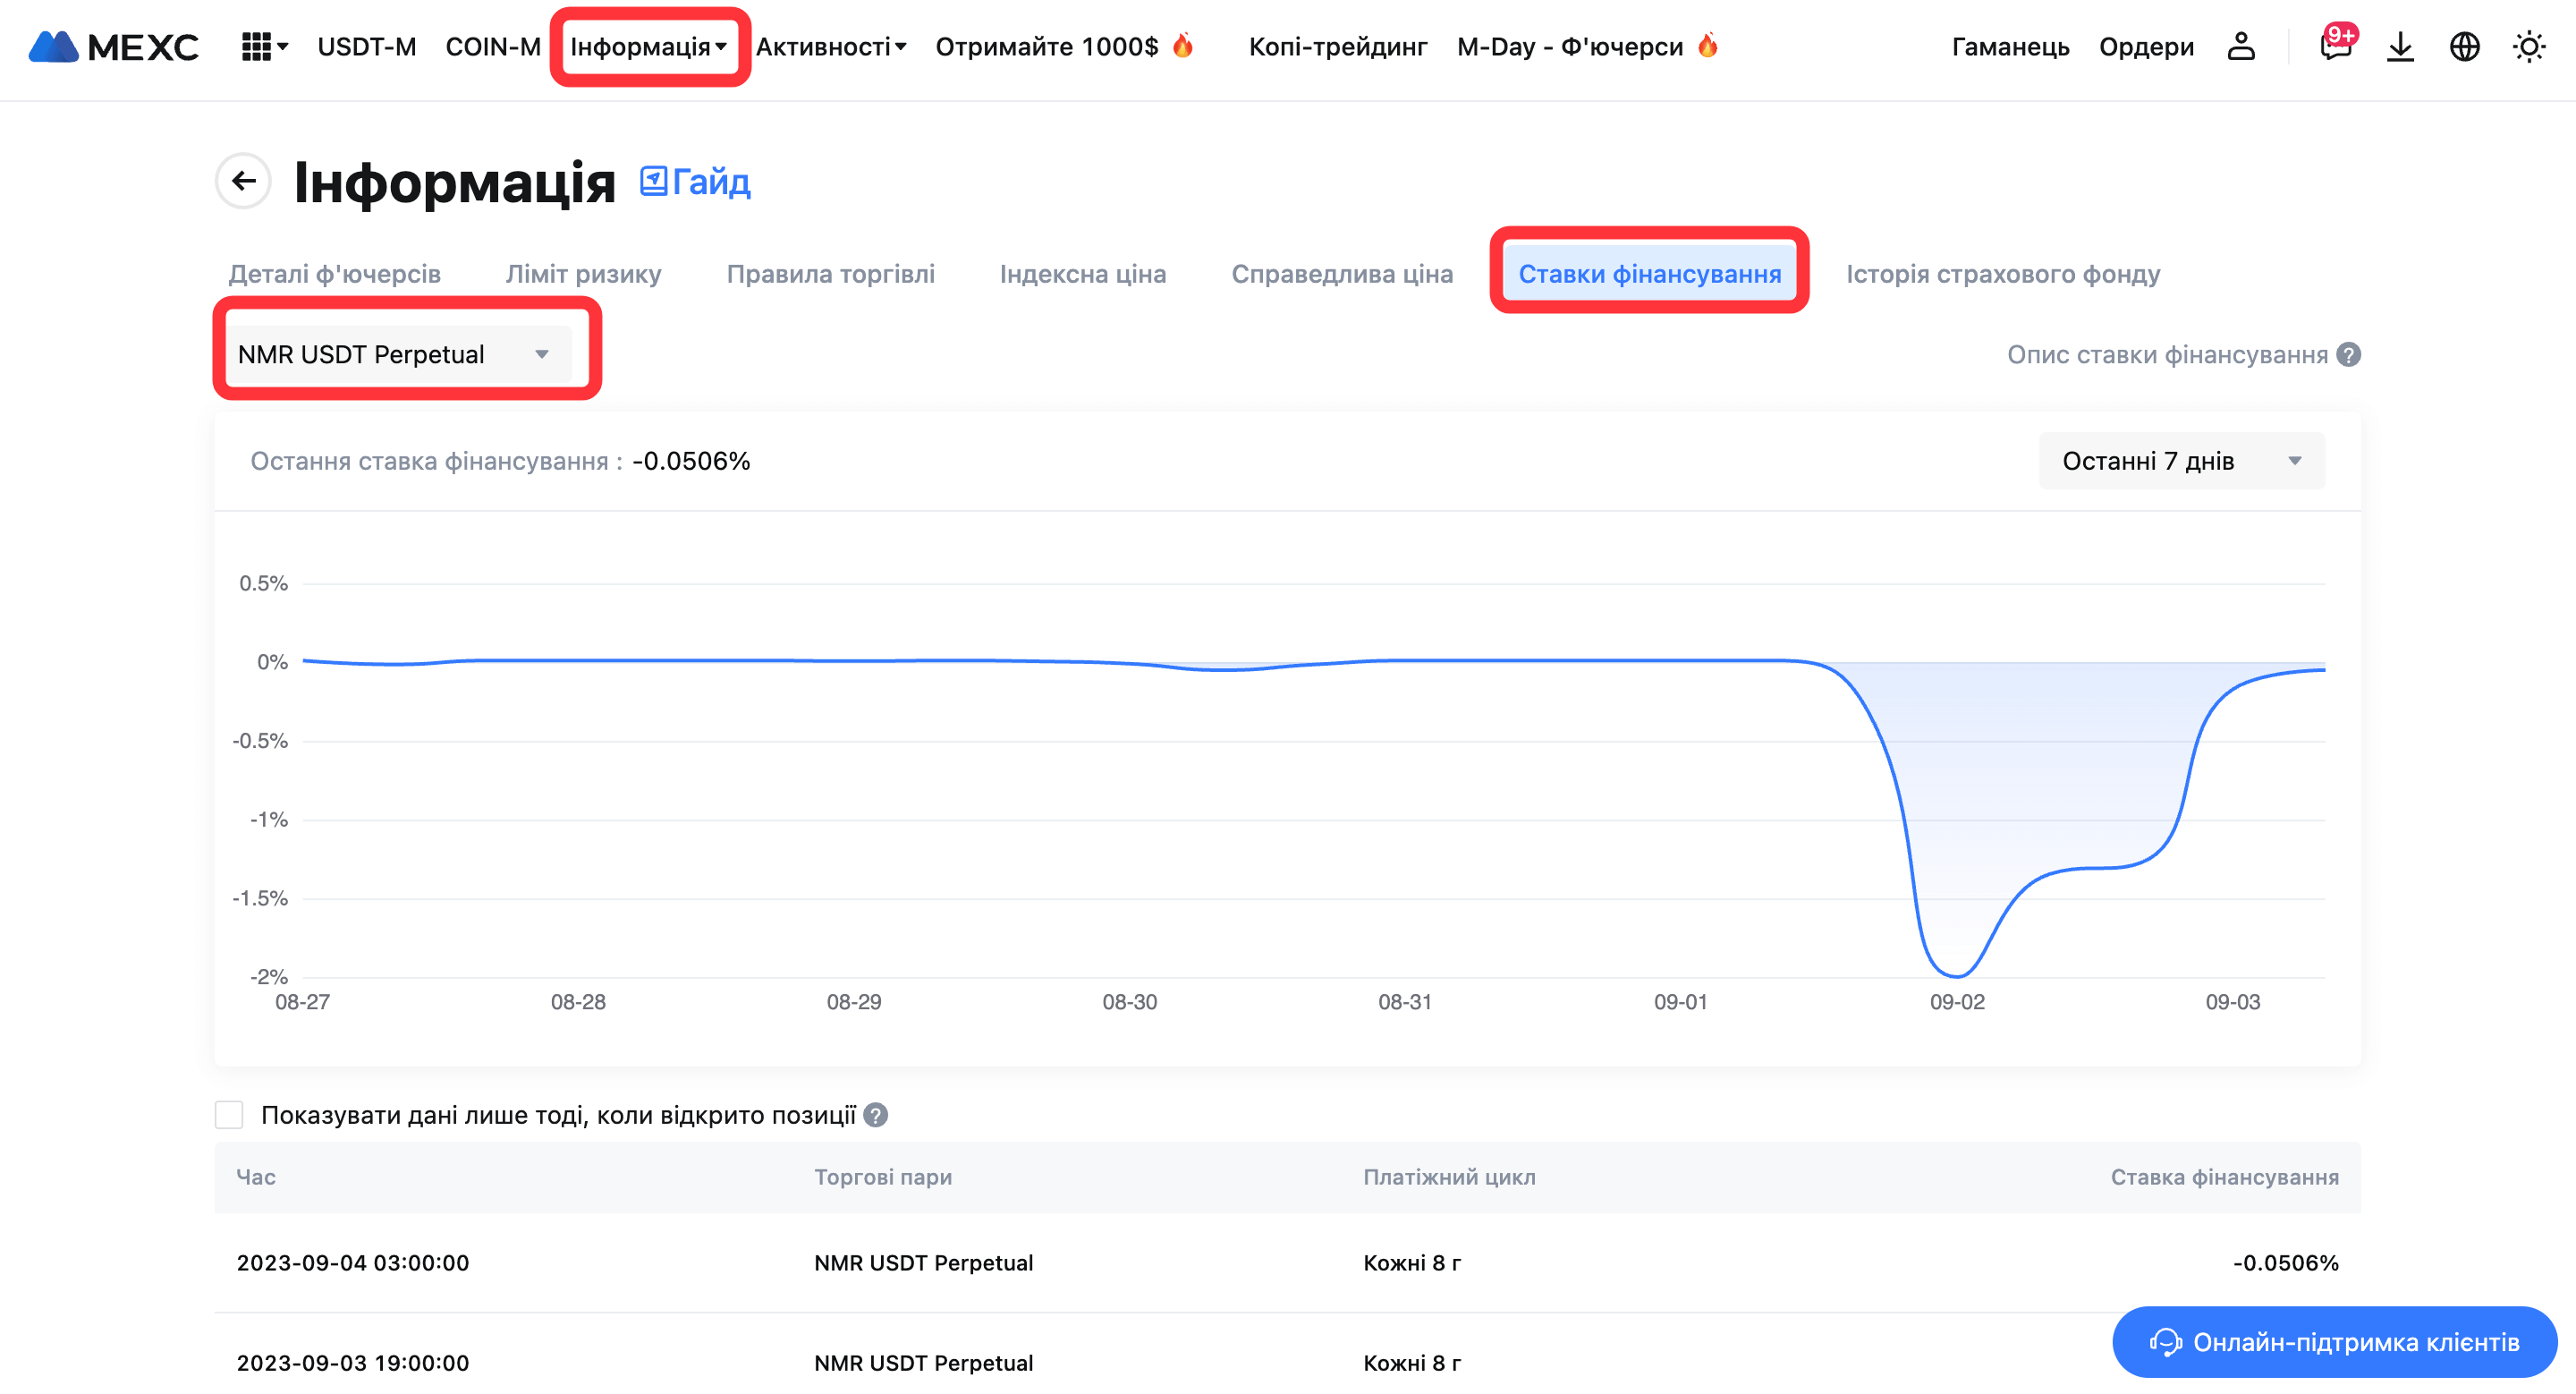The image size is (2576, 1394).
Task: Open the last 7 days period dropdown
Action: coord(2181,461)
